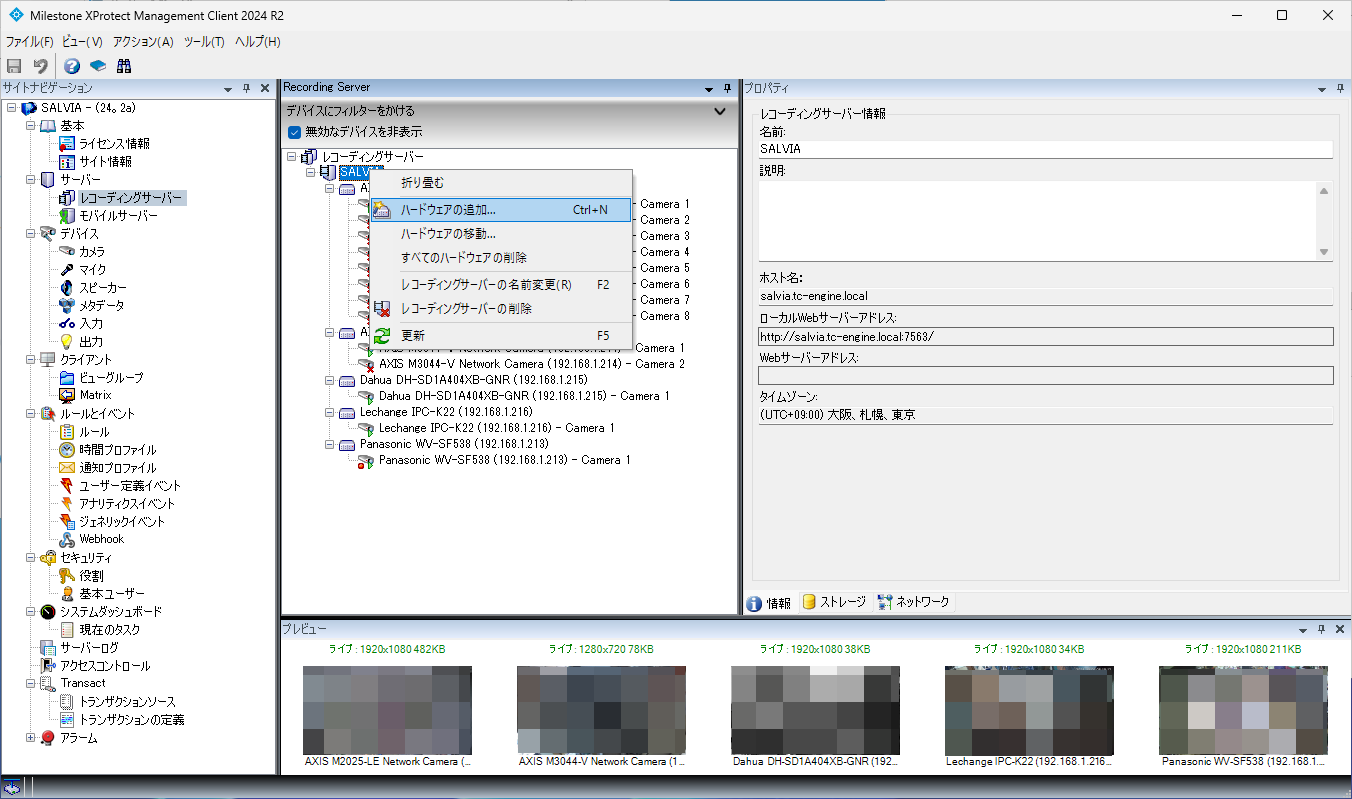Click the 時間プロファイル clock icon
The height and width of the screenshot is (799, 1352).
coord(67,450)
